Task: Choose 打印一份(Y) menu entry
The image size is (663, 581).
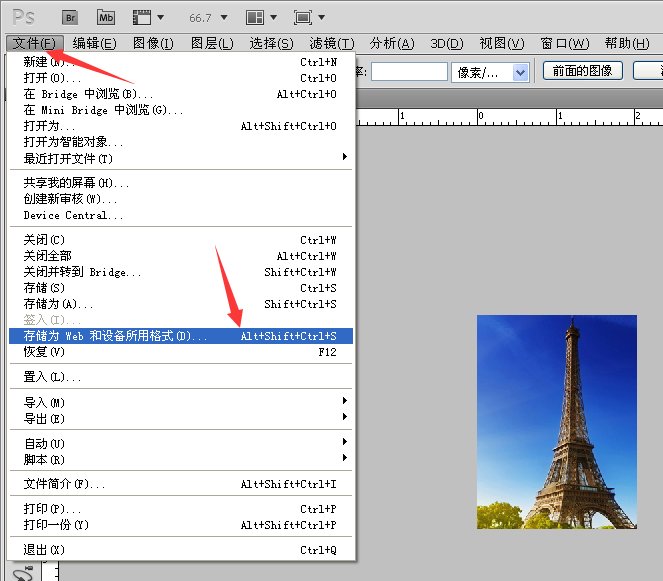Action: 181,525
